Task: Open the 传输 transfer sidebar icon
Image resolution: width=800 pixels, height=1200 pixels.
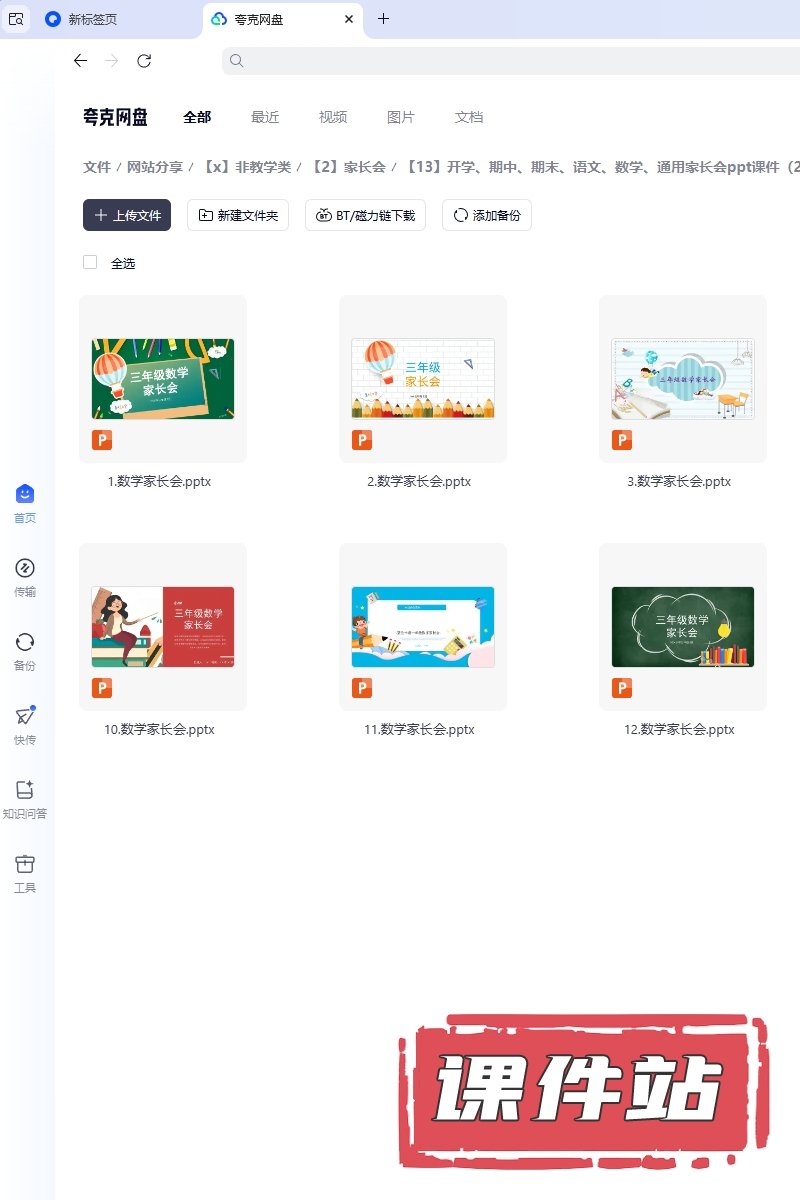Action: pos(25,569)
